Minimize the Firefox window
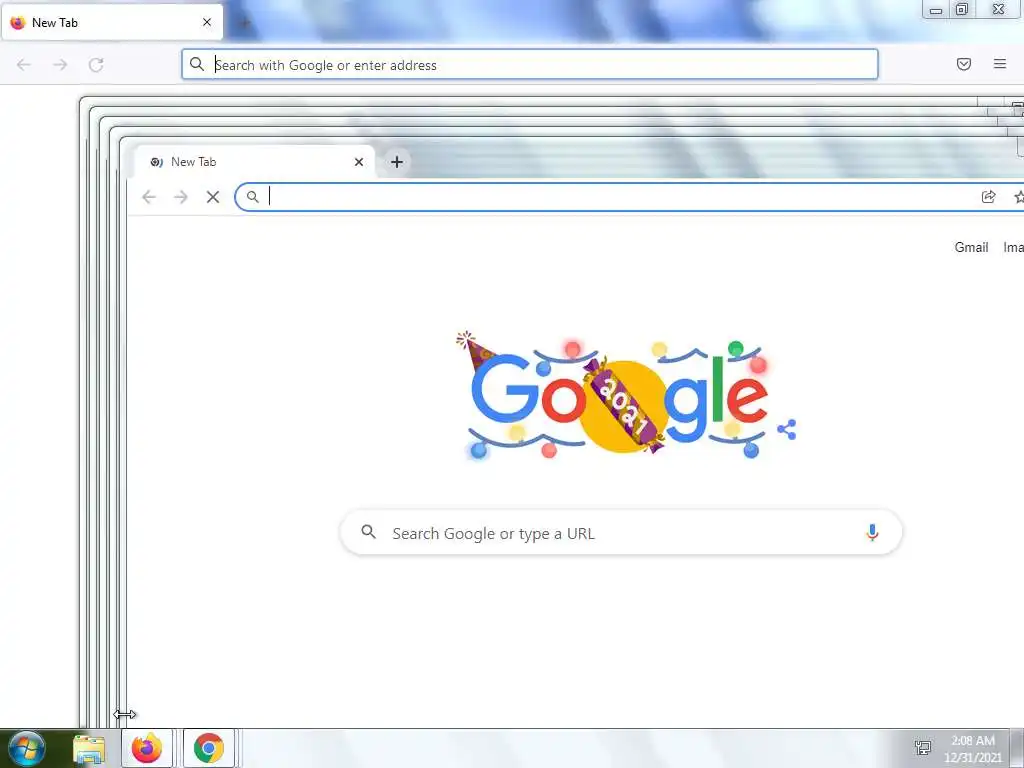 coord(936,10)
